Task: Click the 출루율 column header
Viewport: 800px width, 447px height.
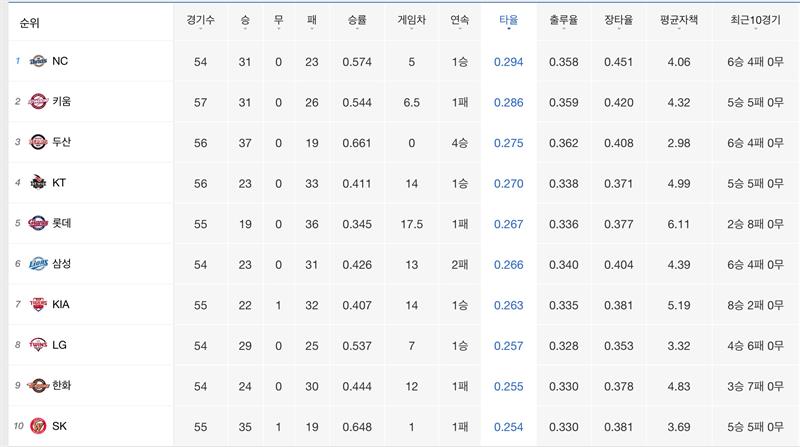Action: tap(564, 20)
